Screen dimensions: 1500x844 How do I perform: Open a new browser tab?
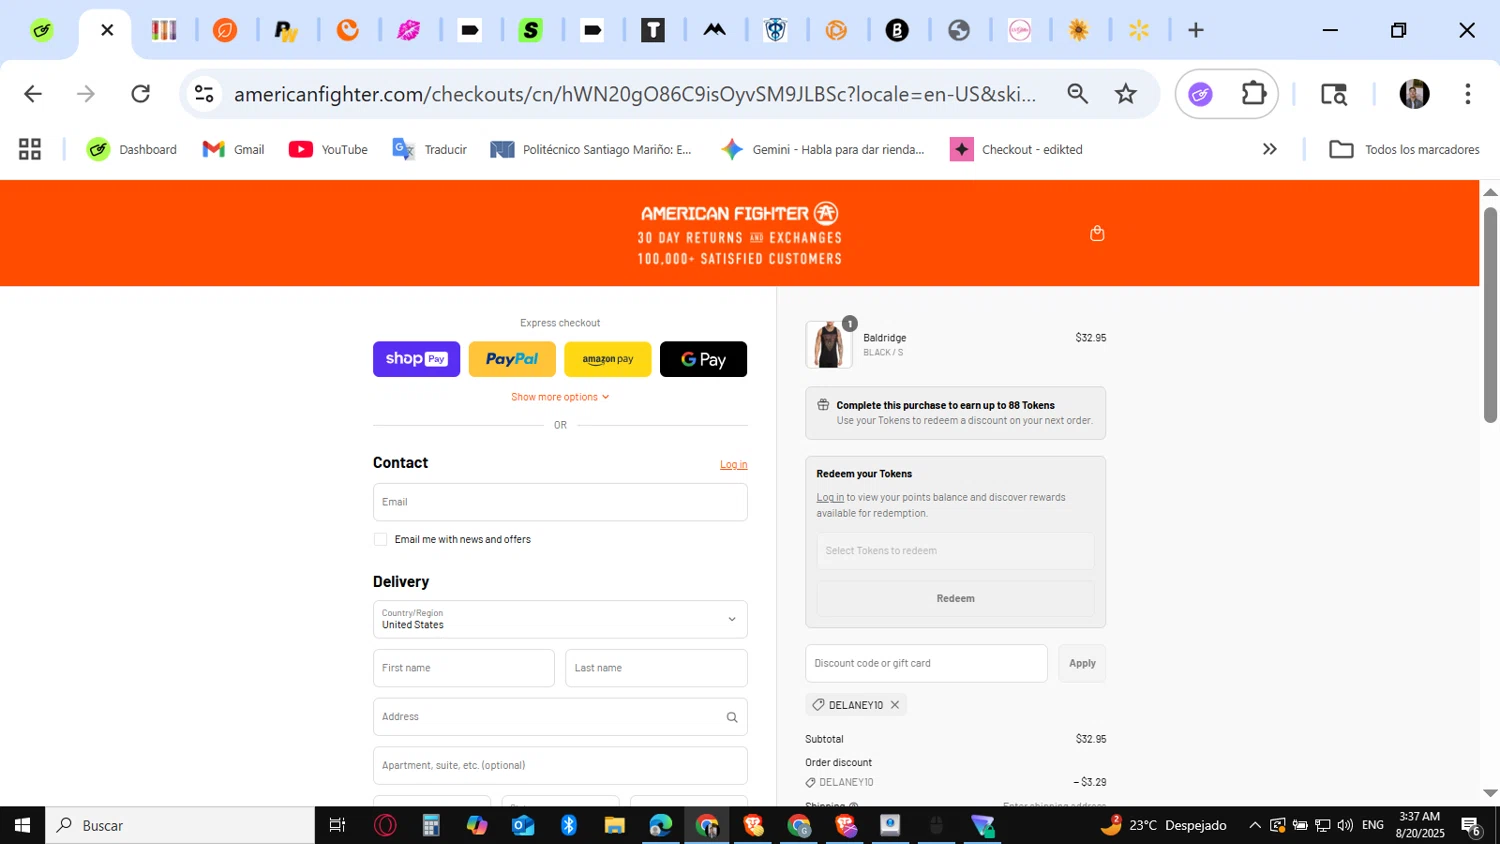[1196, 30]
